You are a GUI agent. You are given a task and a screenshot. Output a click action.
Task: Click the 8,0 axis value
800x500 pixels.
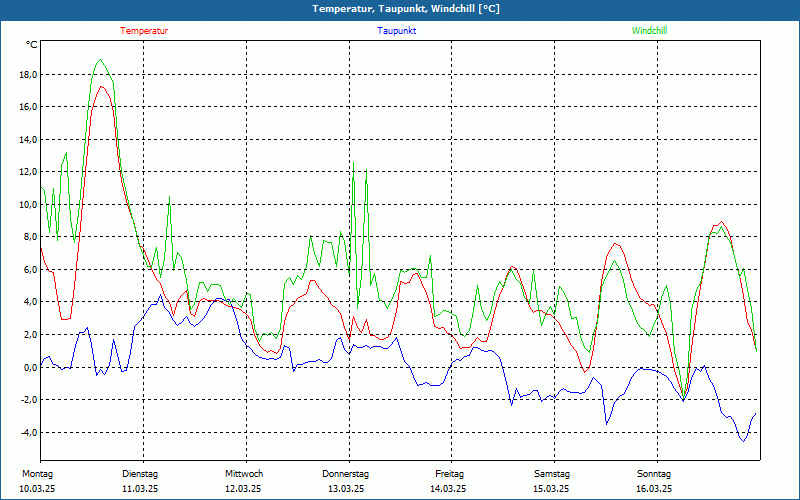pos(30,237)
